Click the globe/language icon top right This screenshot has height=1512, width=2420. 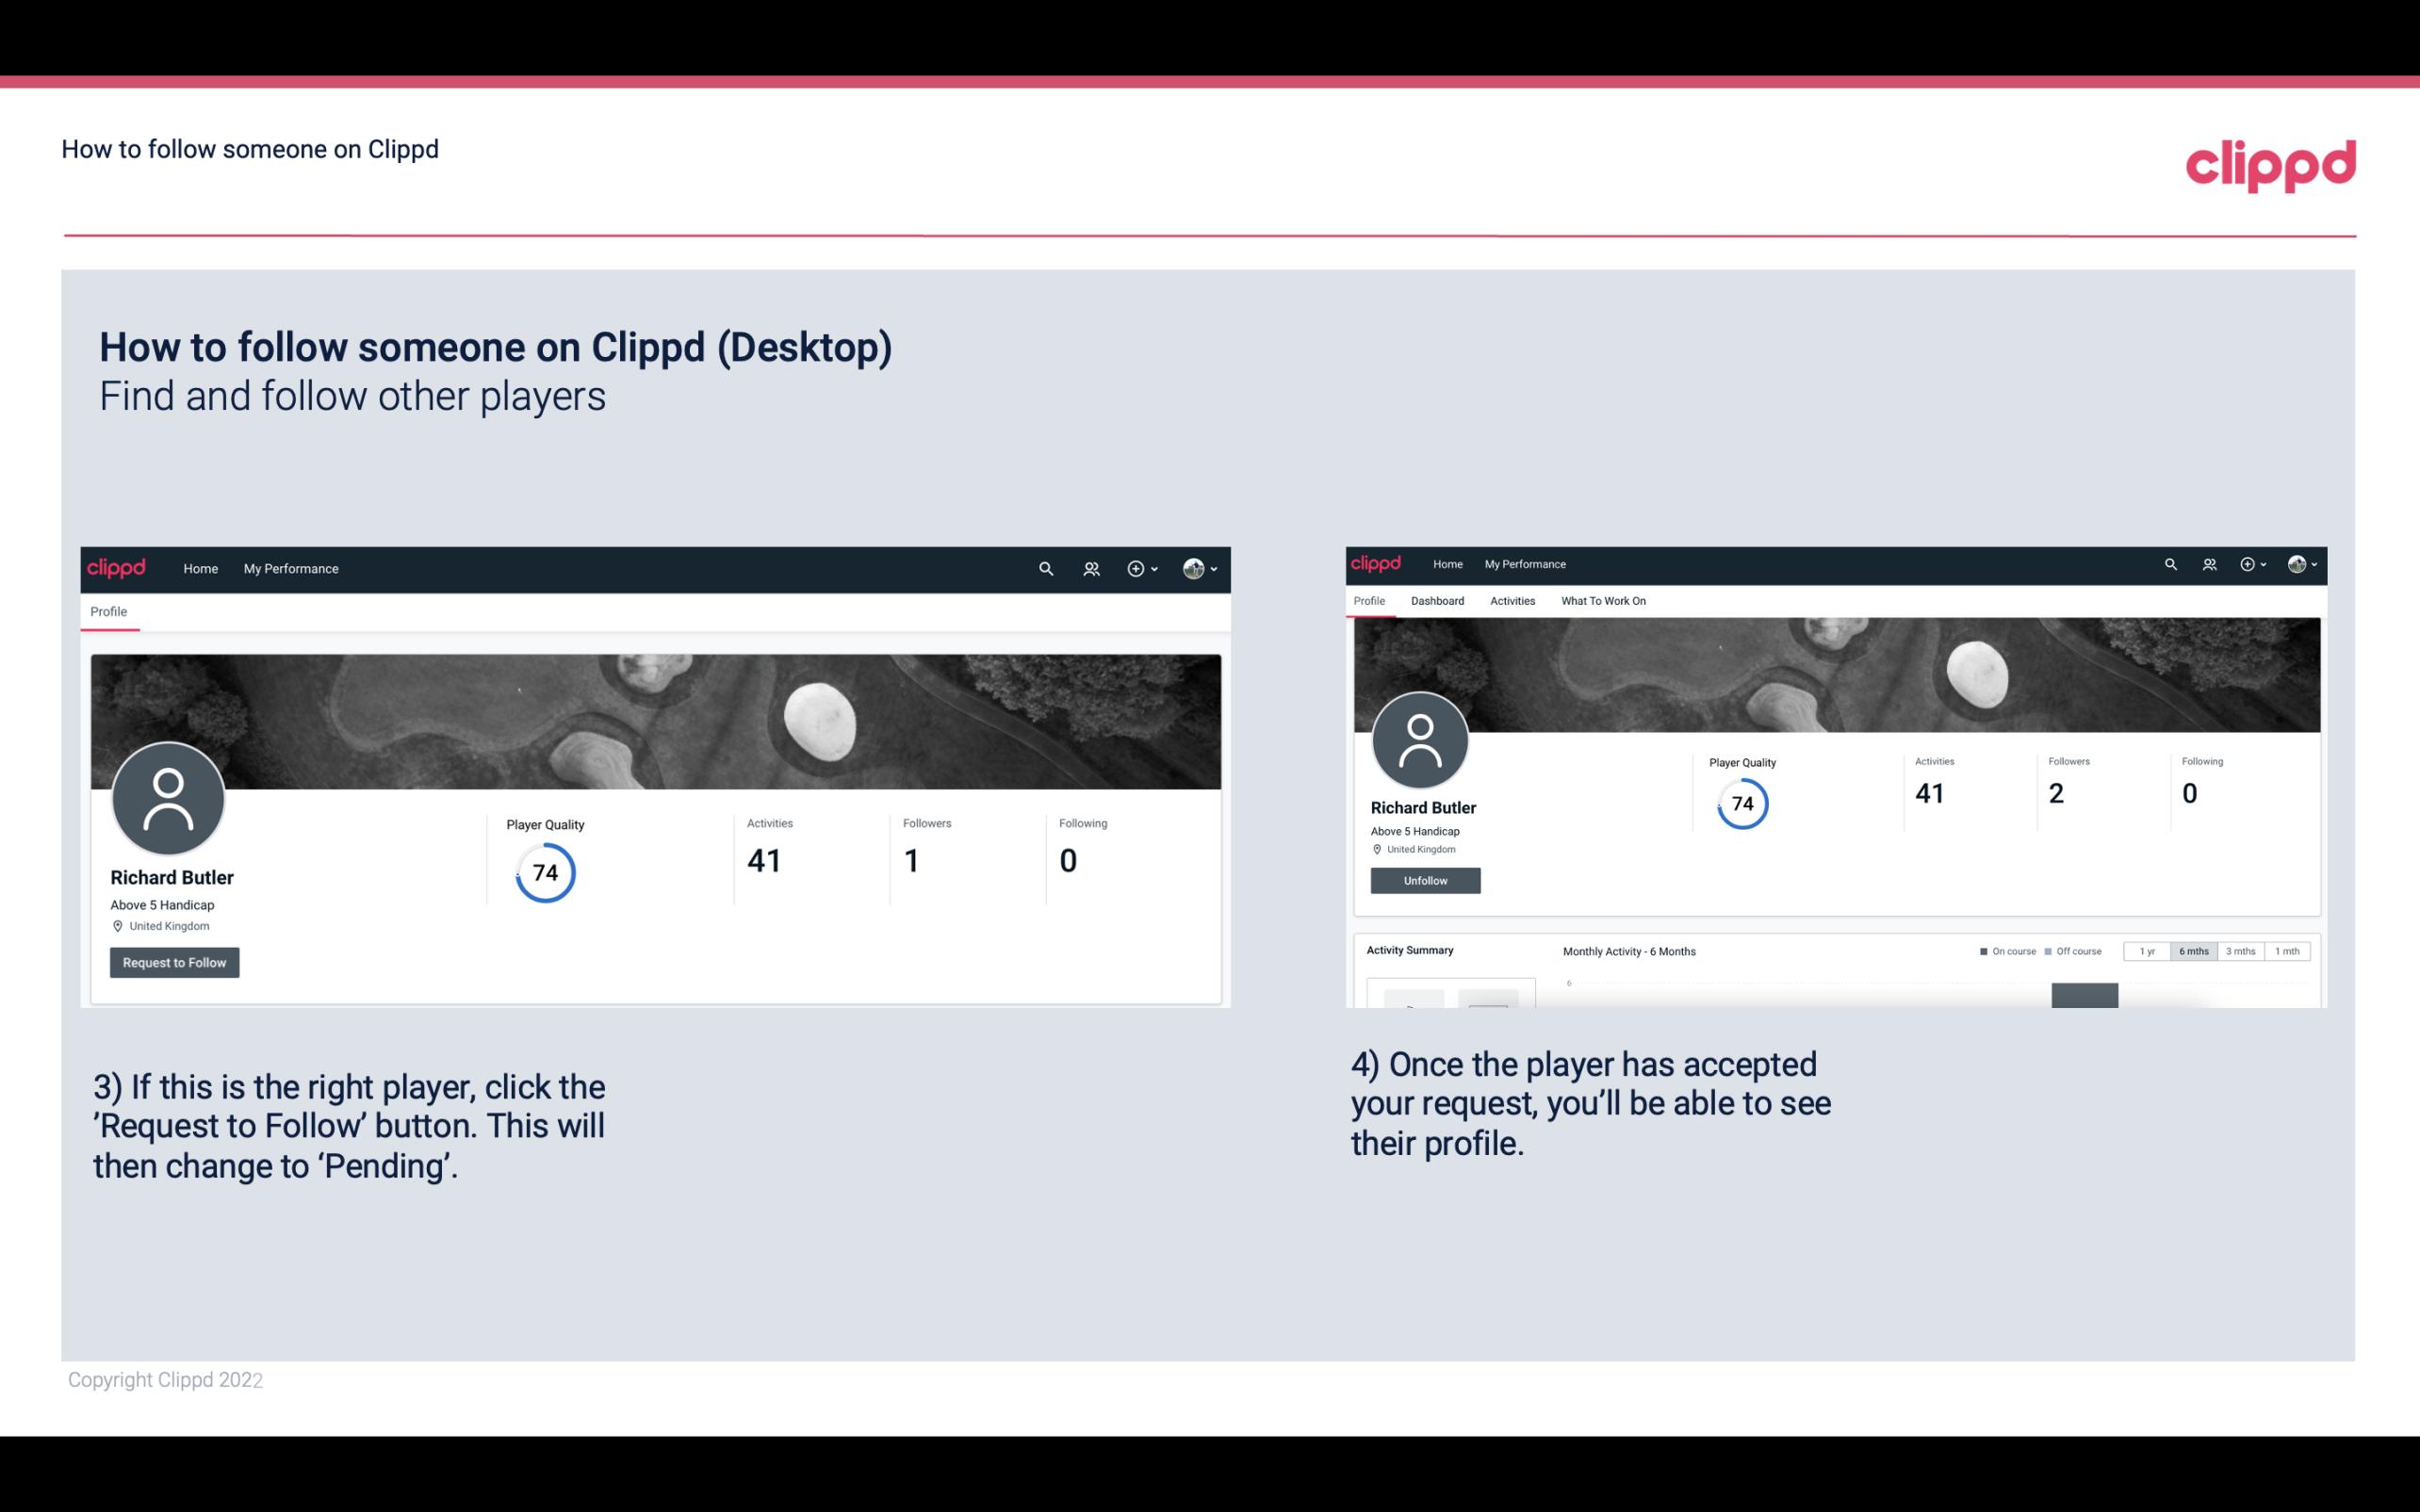(x=2295, y=562)
